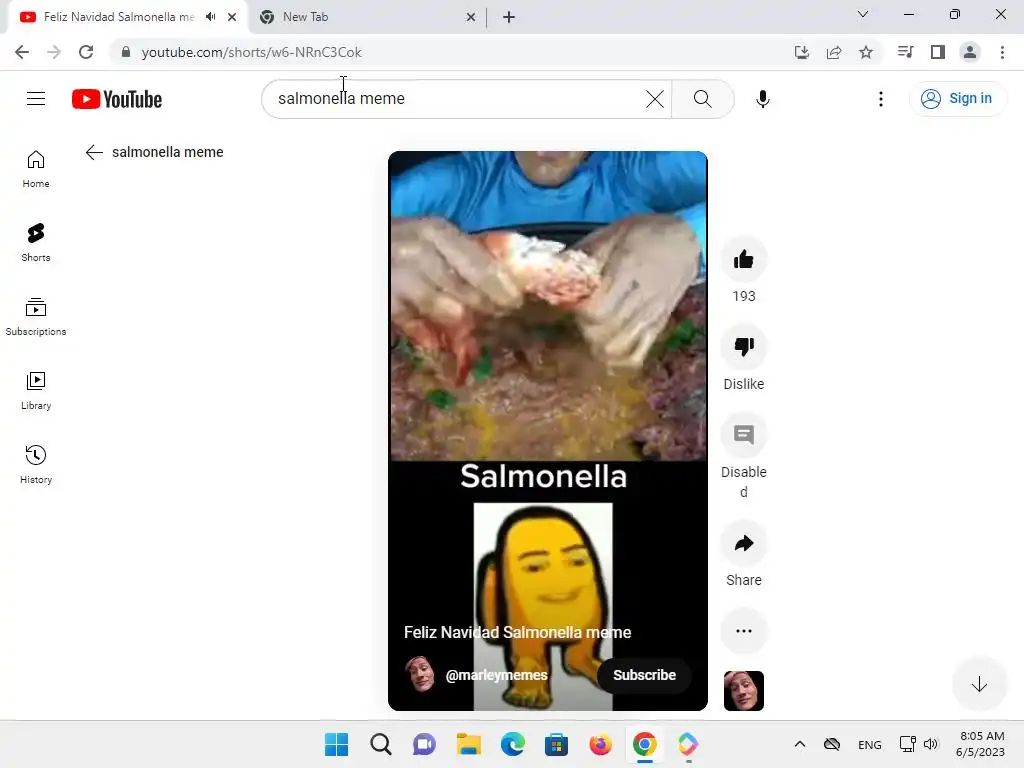Focus the address bar URL

pyautogui.click(x=251, y=52)
